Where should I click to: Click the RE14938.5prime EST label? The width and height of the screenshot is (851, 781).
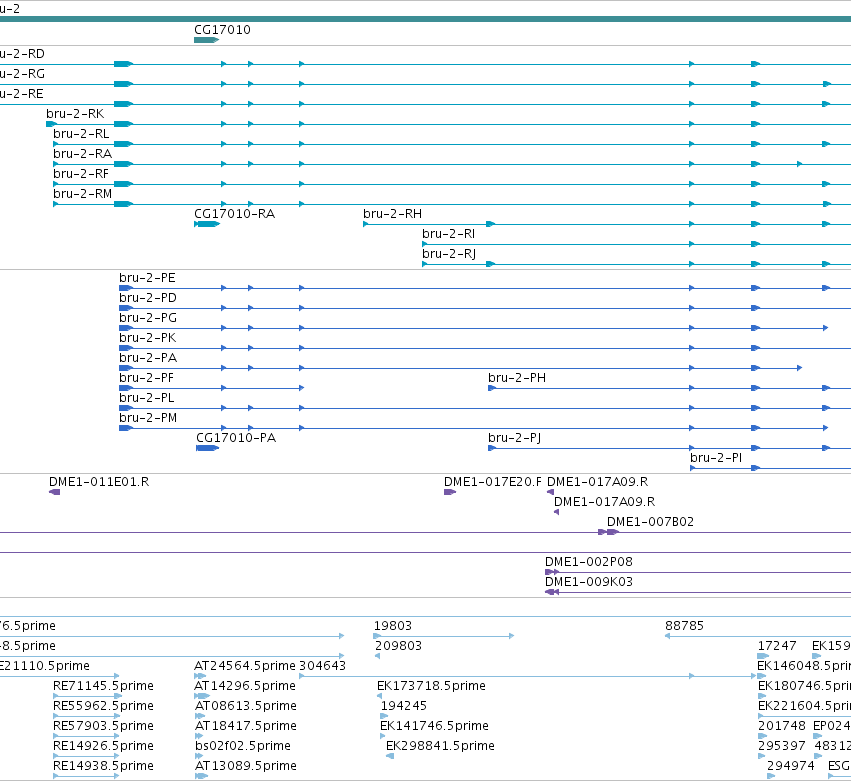coord(103,766)
